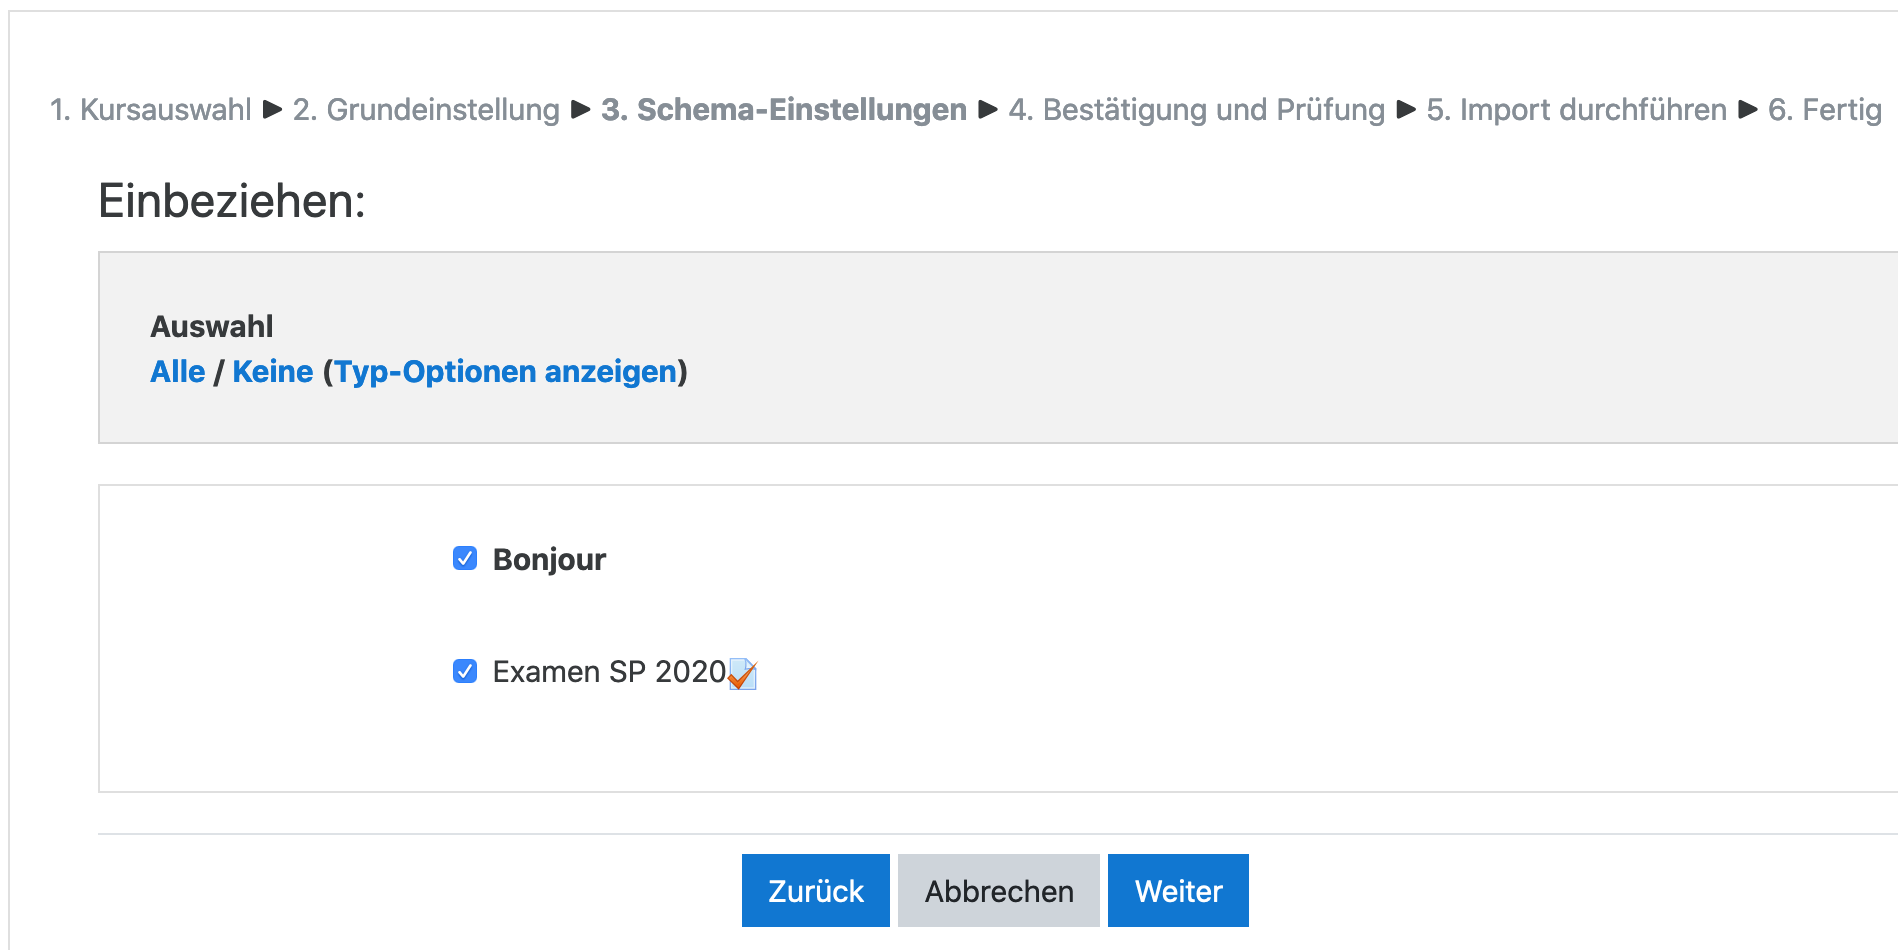The height and width of the screenshot is (950, 1898).
Task: Proceed with the Weiter button
Action: (x=1178, y=890)
